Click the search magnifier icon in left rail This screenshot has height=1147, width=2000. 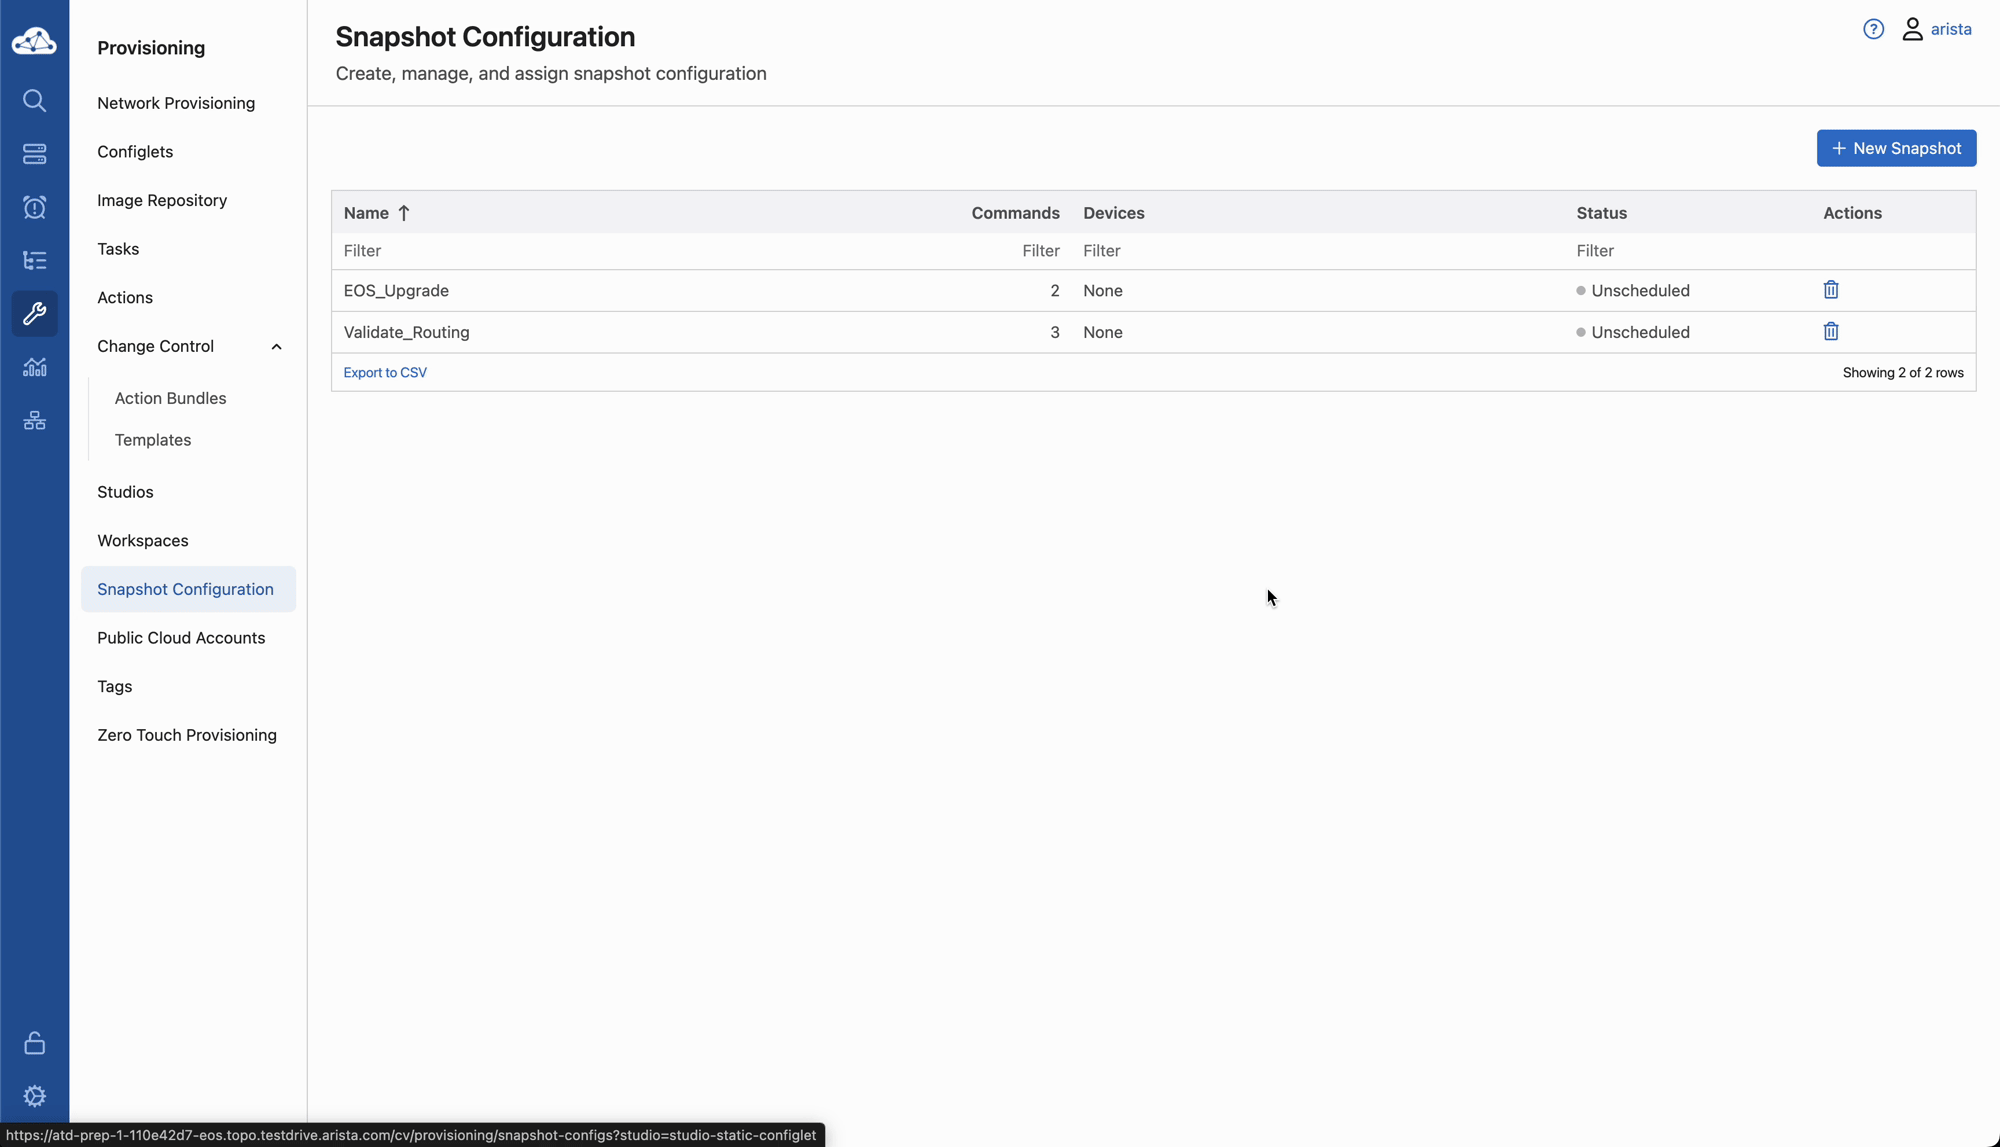(x=34, y=101)
